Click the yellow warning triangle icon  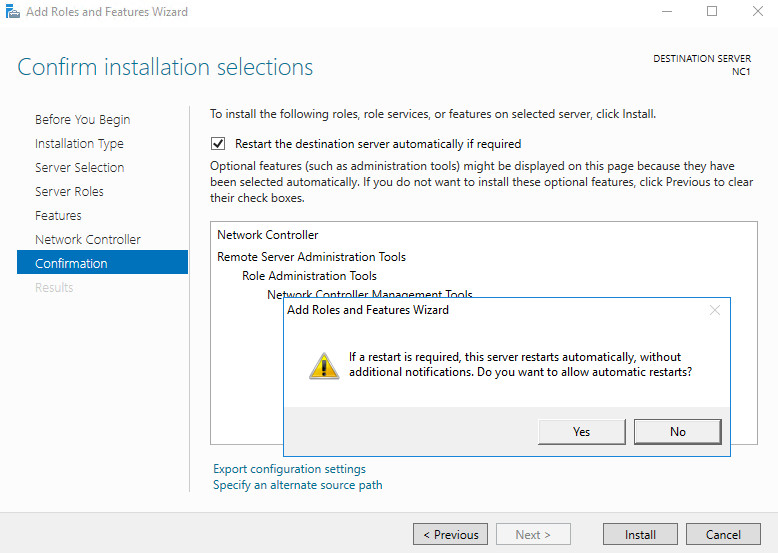click(324, 366)
